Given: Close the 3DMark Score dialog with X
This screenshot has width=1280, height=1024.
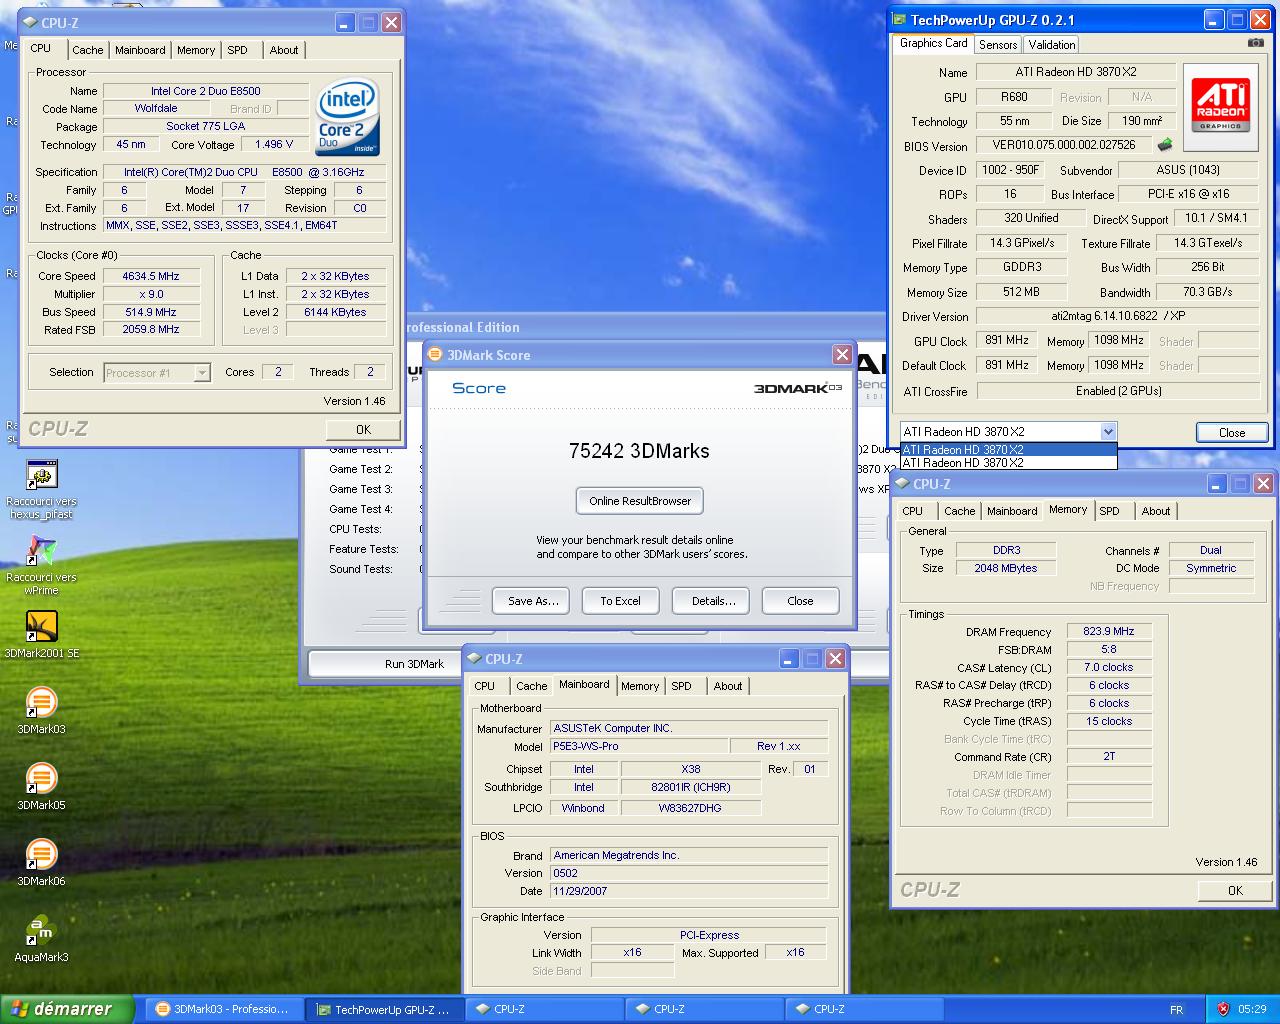Looking at the screenshot, I should point(842,355).
